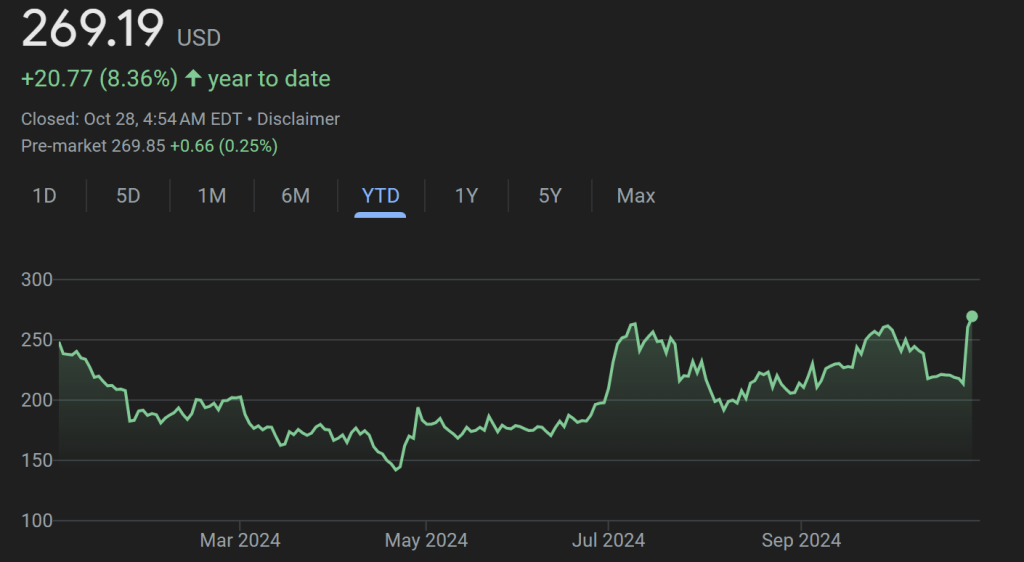Open the 6M chart view
Screen dimensions: 1024x562
click(x=295, y=196)
